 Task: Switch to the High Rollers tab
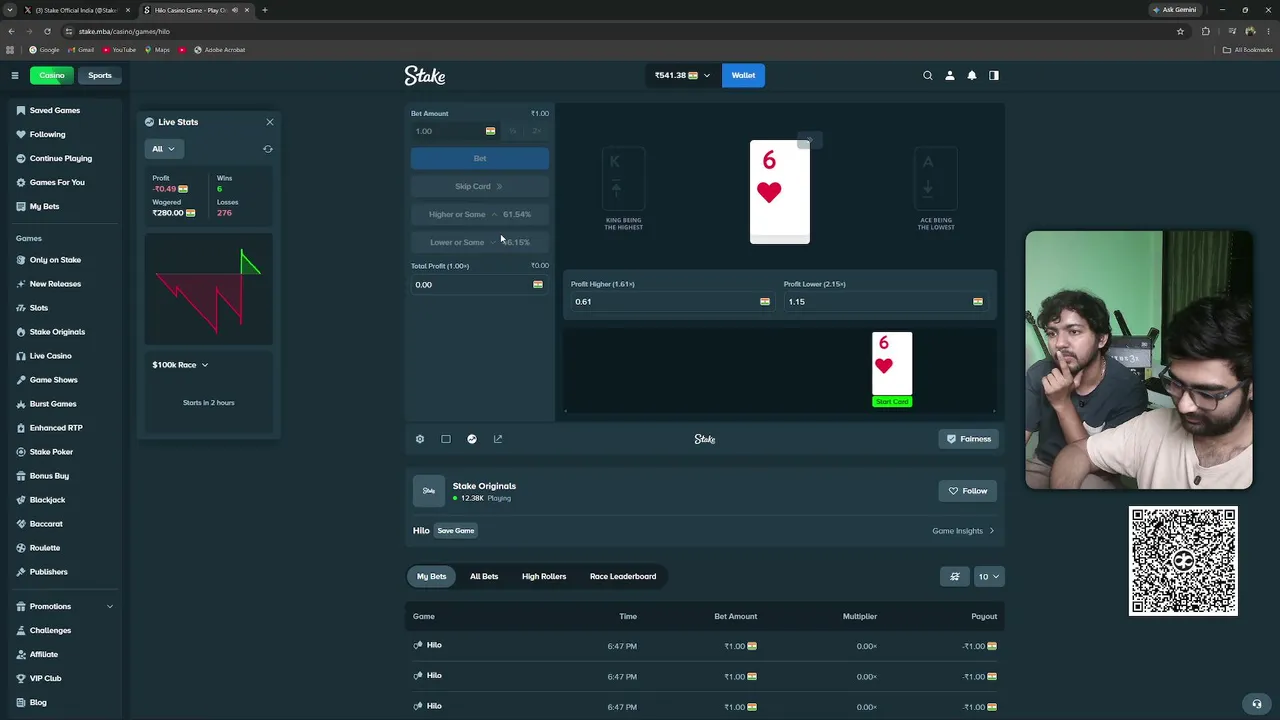click(544, 576)
